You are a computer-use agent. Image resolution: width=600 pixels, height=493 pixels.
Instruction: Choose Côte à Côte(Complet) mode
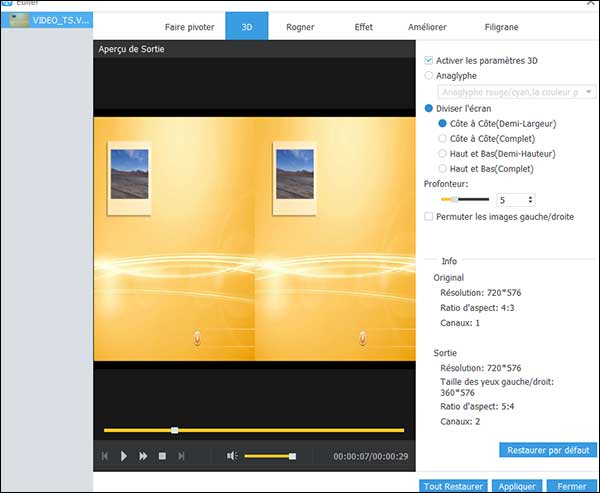(443, 139)
